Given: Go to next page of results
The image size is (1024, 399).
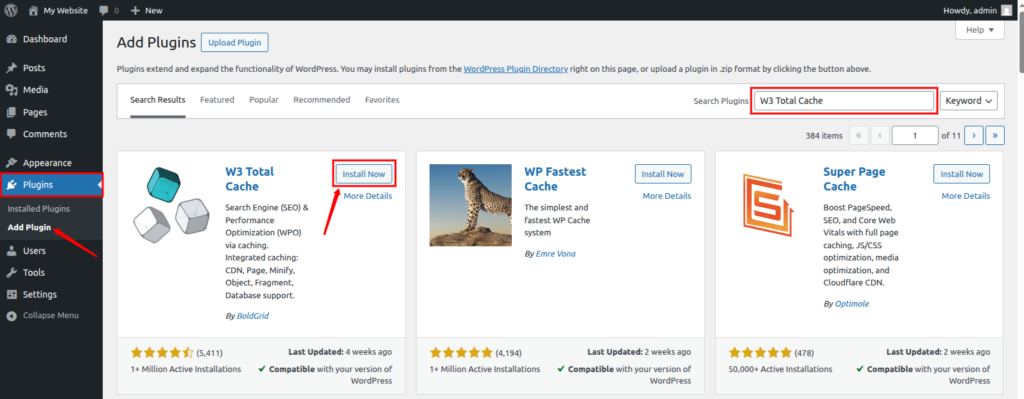Looking at the screenshot, I should [974, 135].
